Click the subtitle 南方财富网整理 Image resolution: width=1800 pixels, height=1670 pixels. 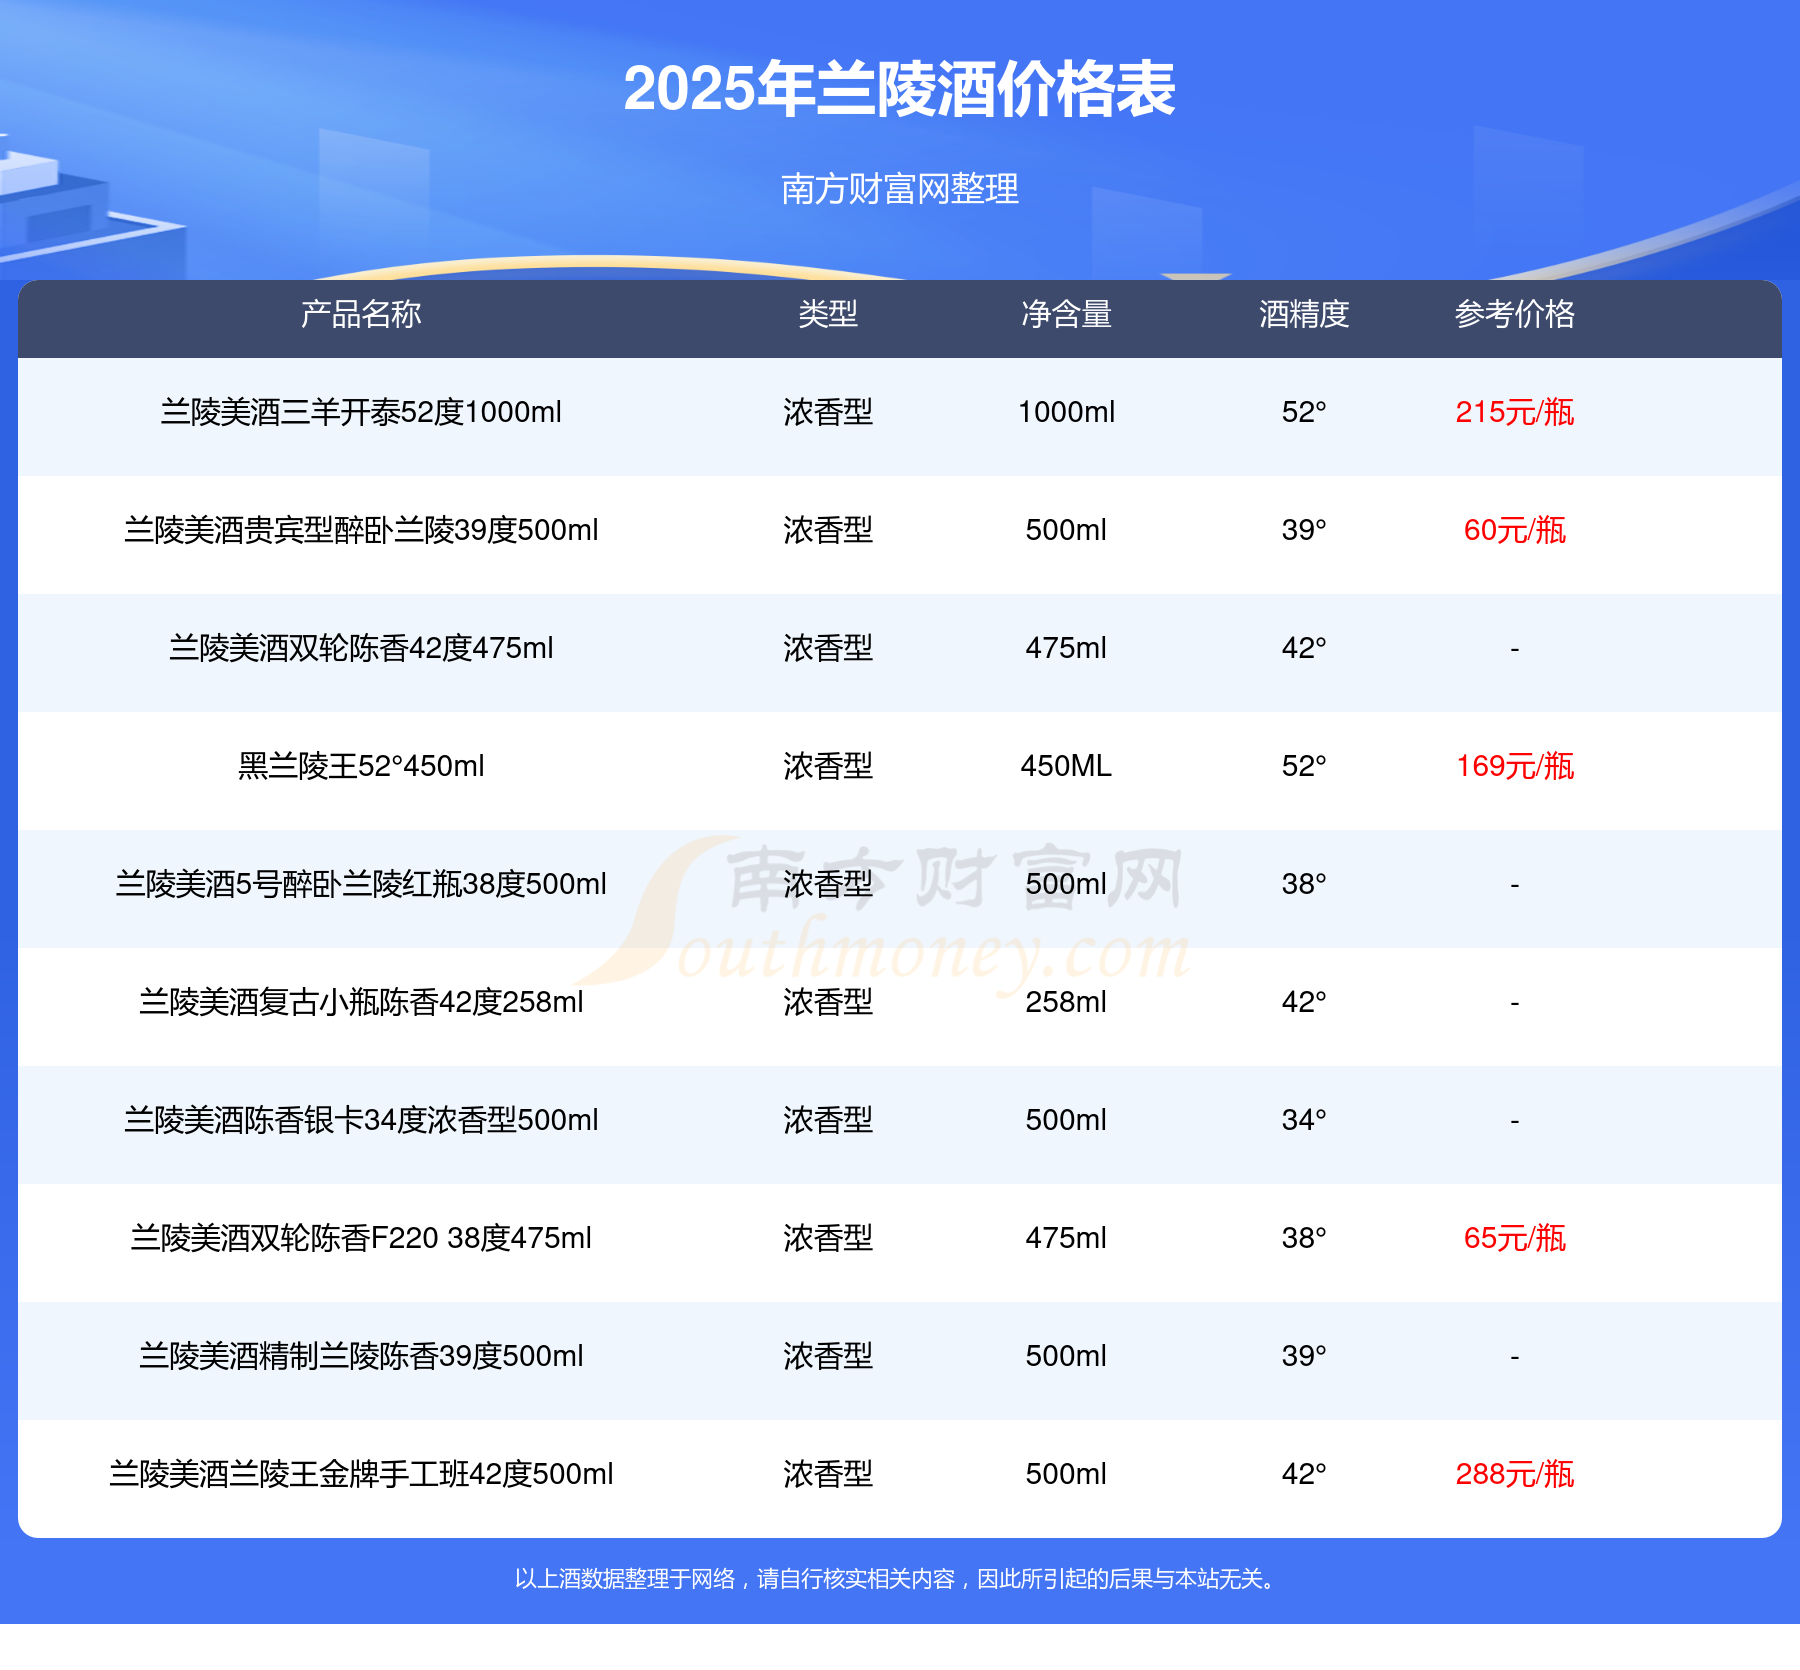[x=899, y=189]
